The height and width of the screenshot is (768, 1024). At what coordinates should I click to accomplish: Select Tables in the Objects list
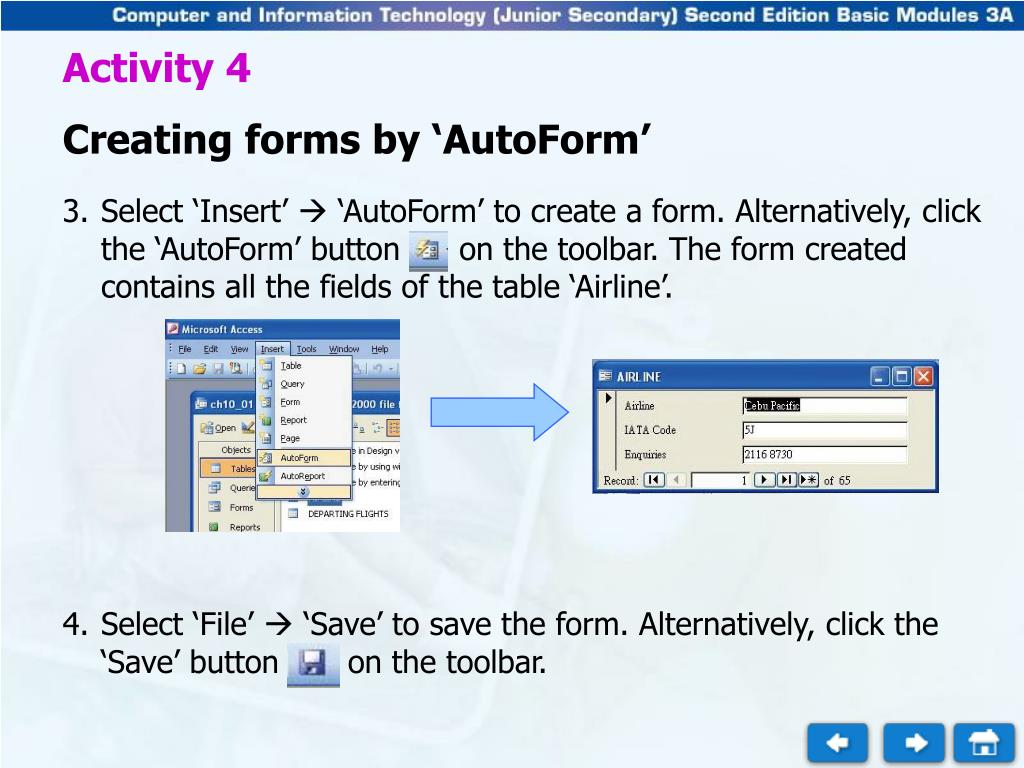coord(228,468)
